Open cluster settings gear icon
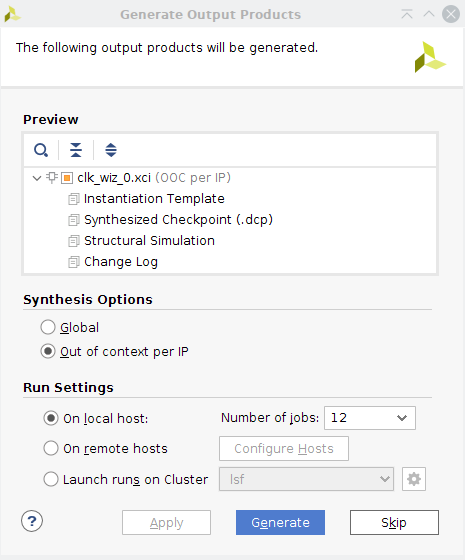The width and height of the screenshot is (465, 560). [414, 479]
